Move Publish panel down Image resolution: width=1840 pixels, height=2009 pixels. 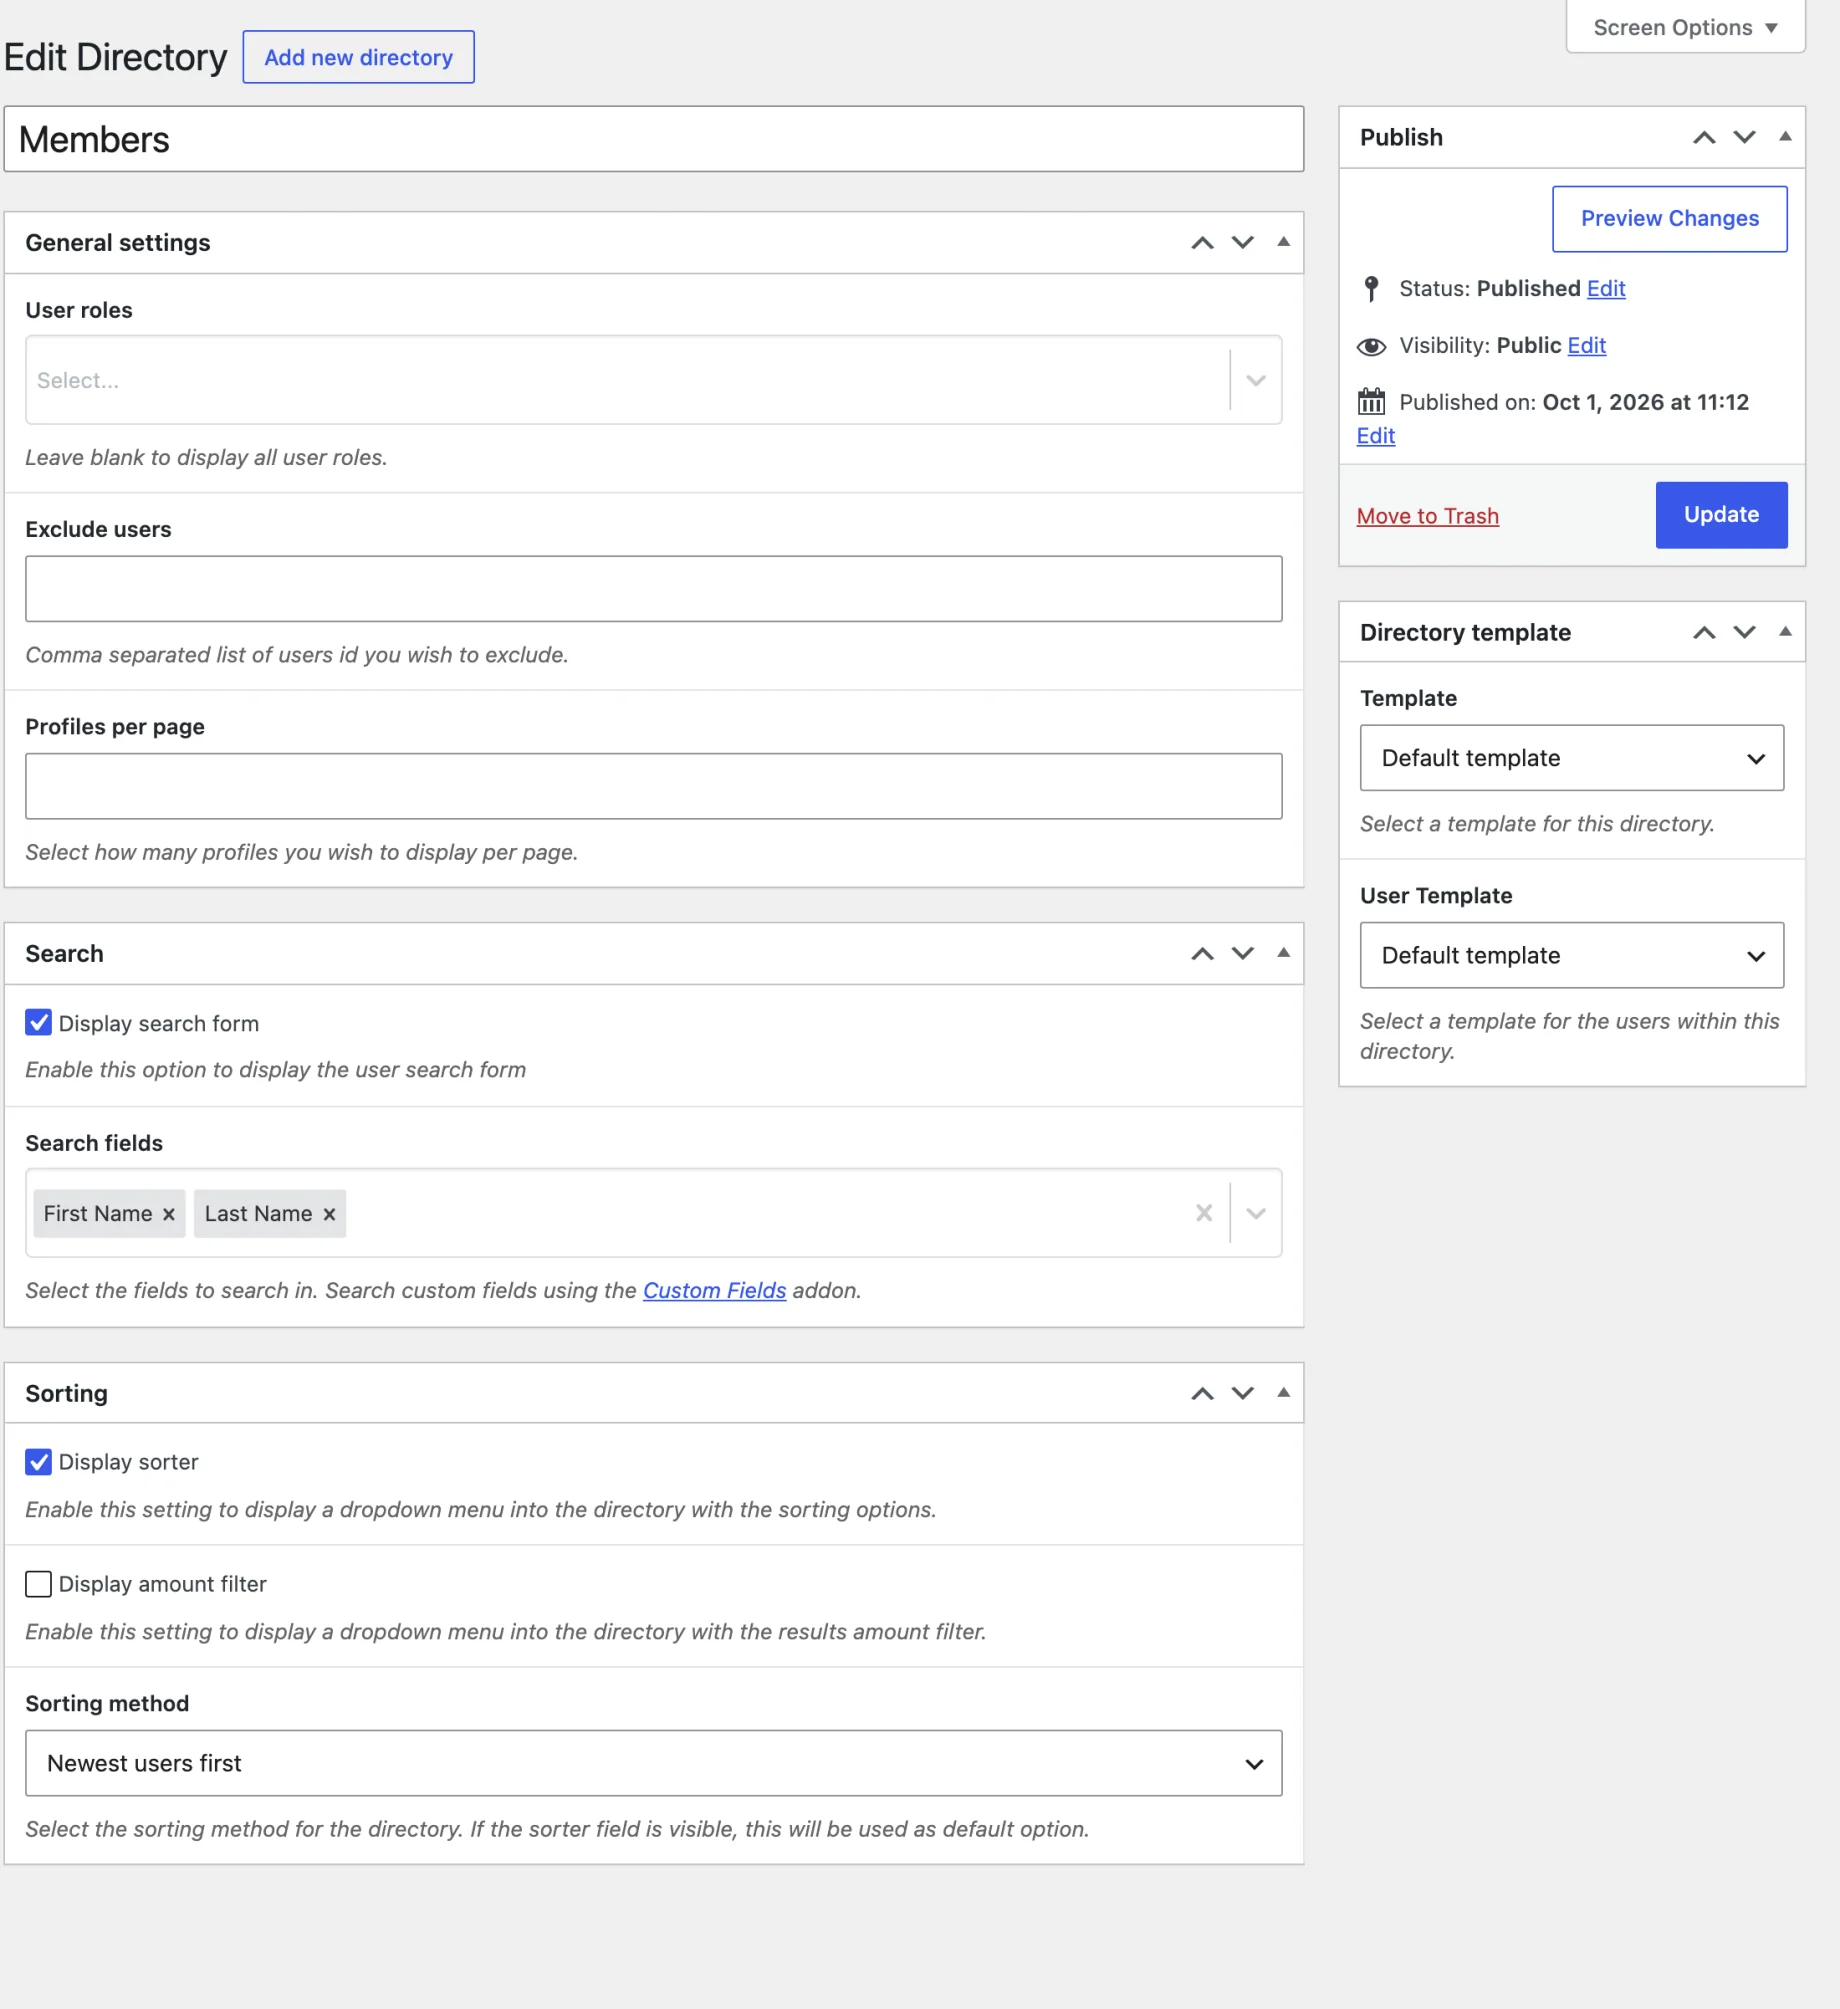coord(1745,138)
